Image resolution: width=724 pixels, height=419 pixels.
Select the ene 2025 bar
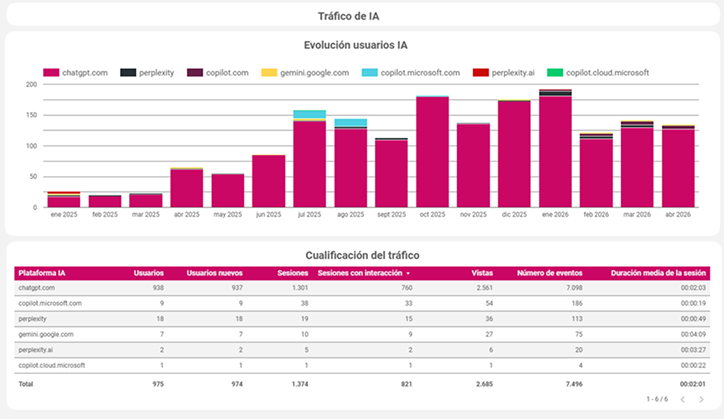click(64, 200)
